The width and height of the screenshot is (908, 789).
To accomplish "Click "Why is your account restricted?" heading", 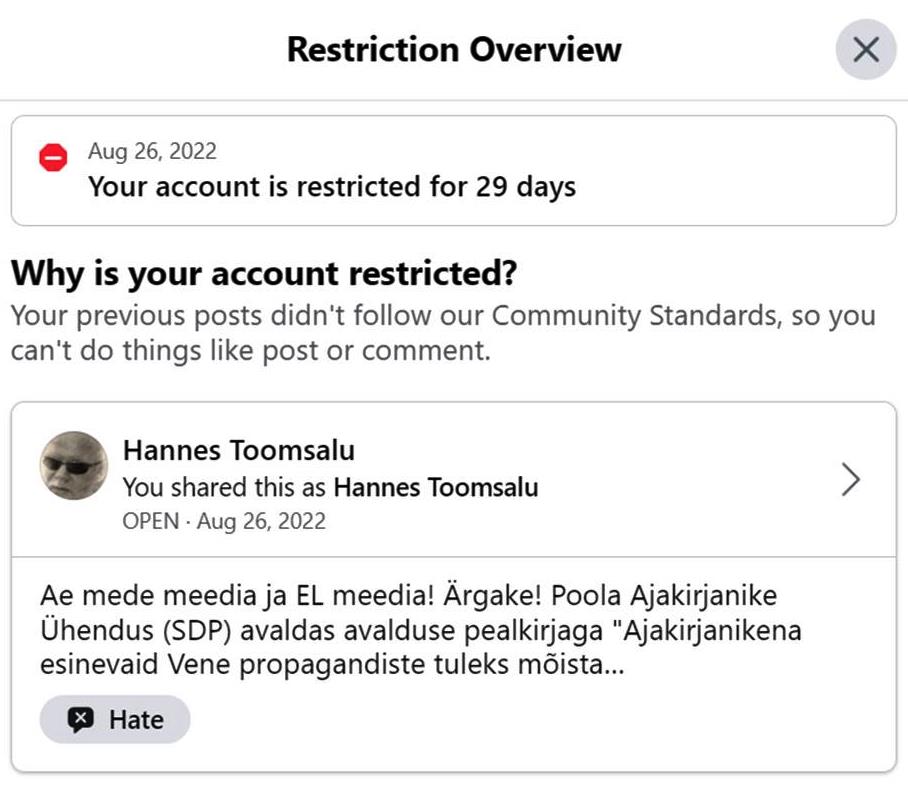I will [262, 272].
